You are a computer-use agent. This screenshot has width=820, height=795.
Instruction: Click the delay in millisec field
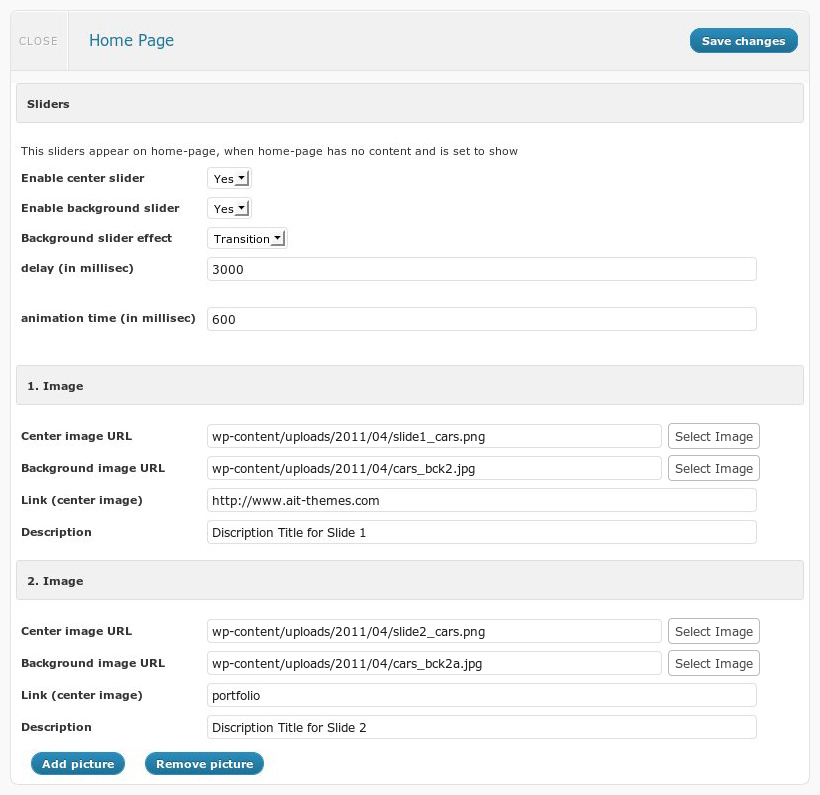point(481,269)
